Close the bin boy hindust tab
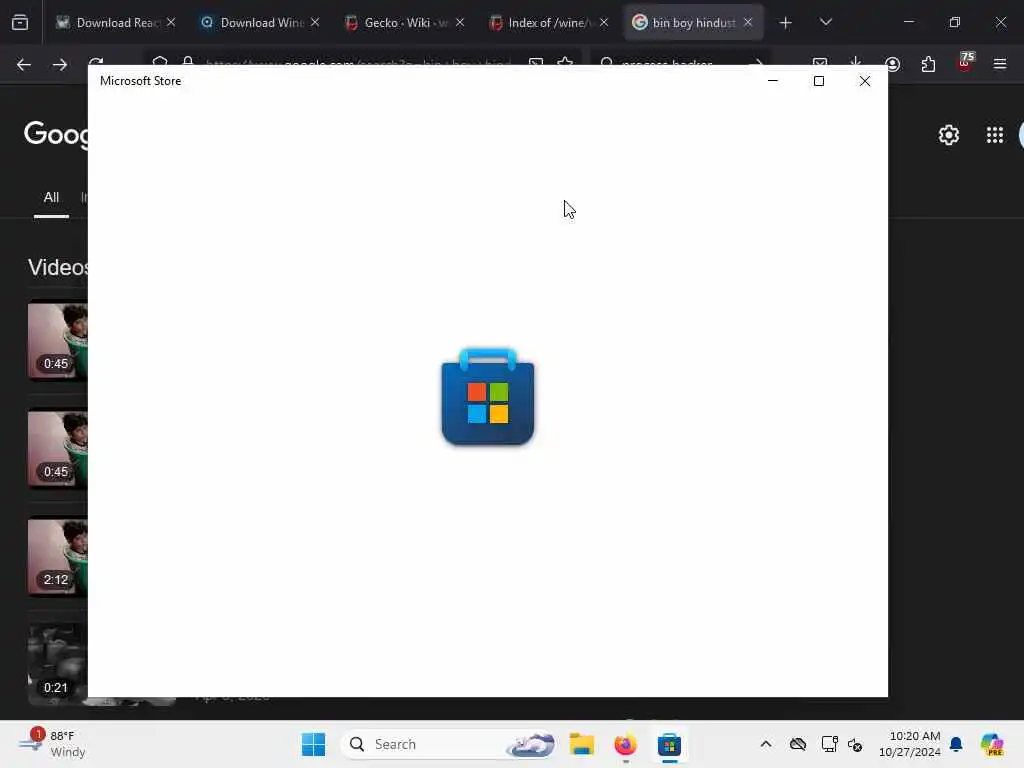The width and height of the screenshot is (1024, 768). click(x=748, y=23)
